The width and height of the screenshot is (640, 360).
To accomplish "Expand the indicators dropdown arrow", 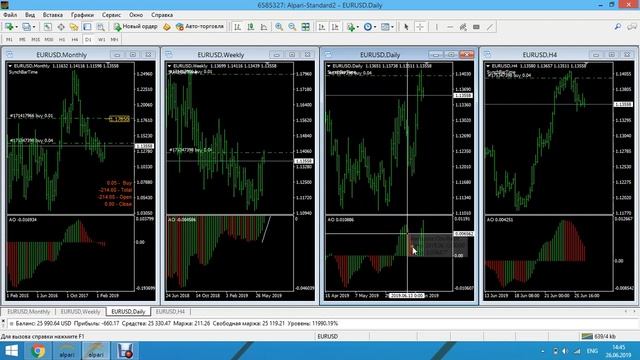I will pos(358,27).
